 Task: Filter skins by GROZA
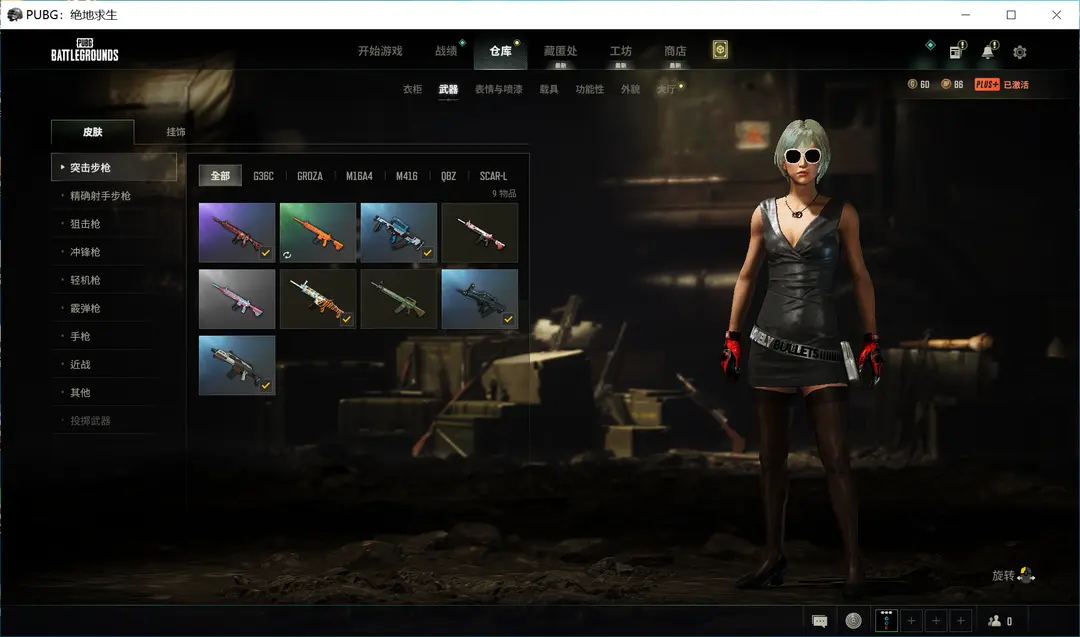click(310, 176)
